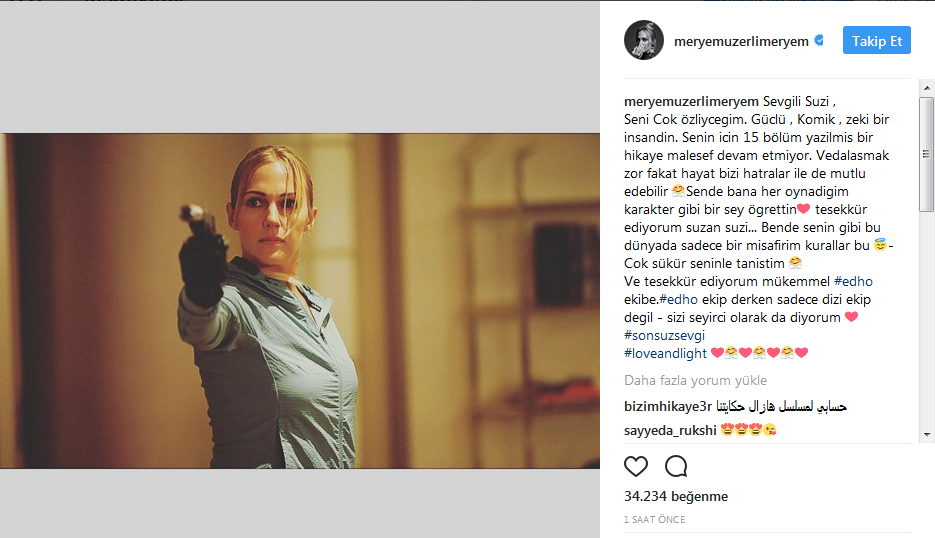The width and height of the screenshot is (935, 538).
Task: Open the first #edho hashtag after mükemmel
Action: [x=853, y=282]
